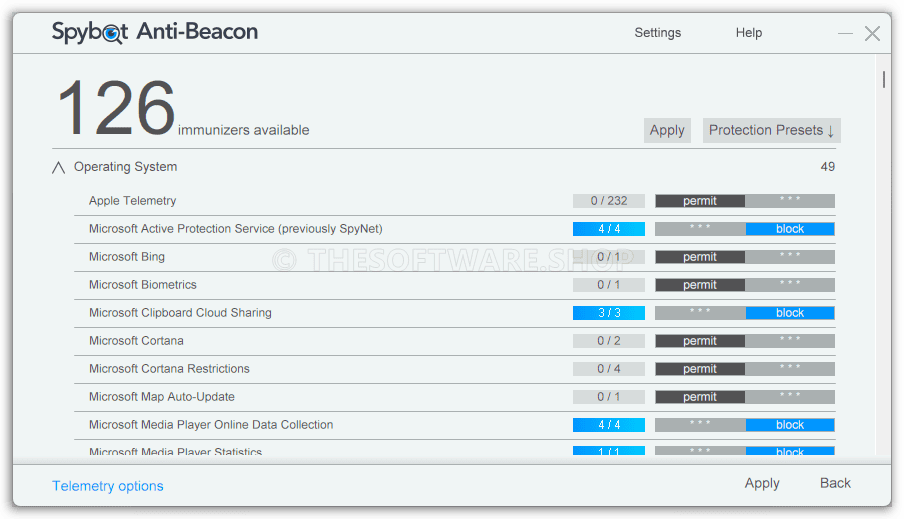
Task: Click the vertical scrollbar thumb
Action: [883, 80]
